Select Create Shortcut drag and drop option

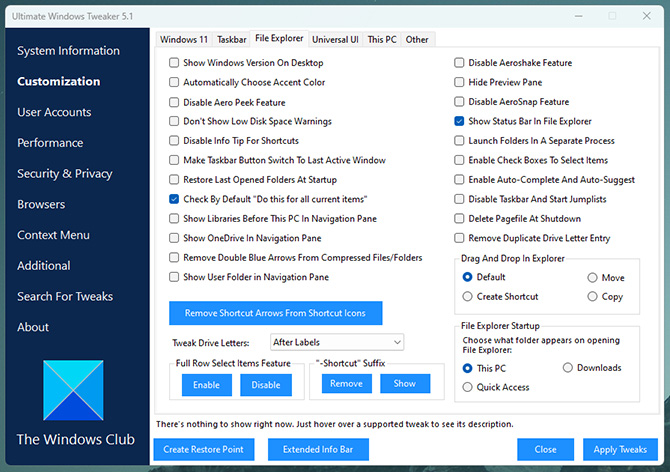coord(467,296)
